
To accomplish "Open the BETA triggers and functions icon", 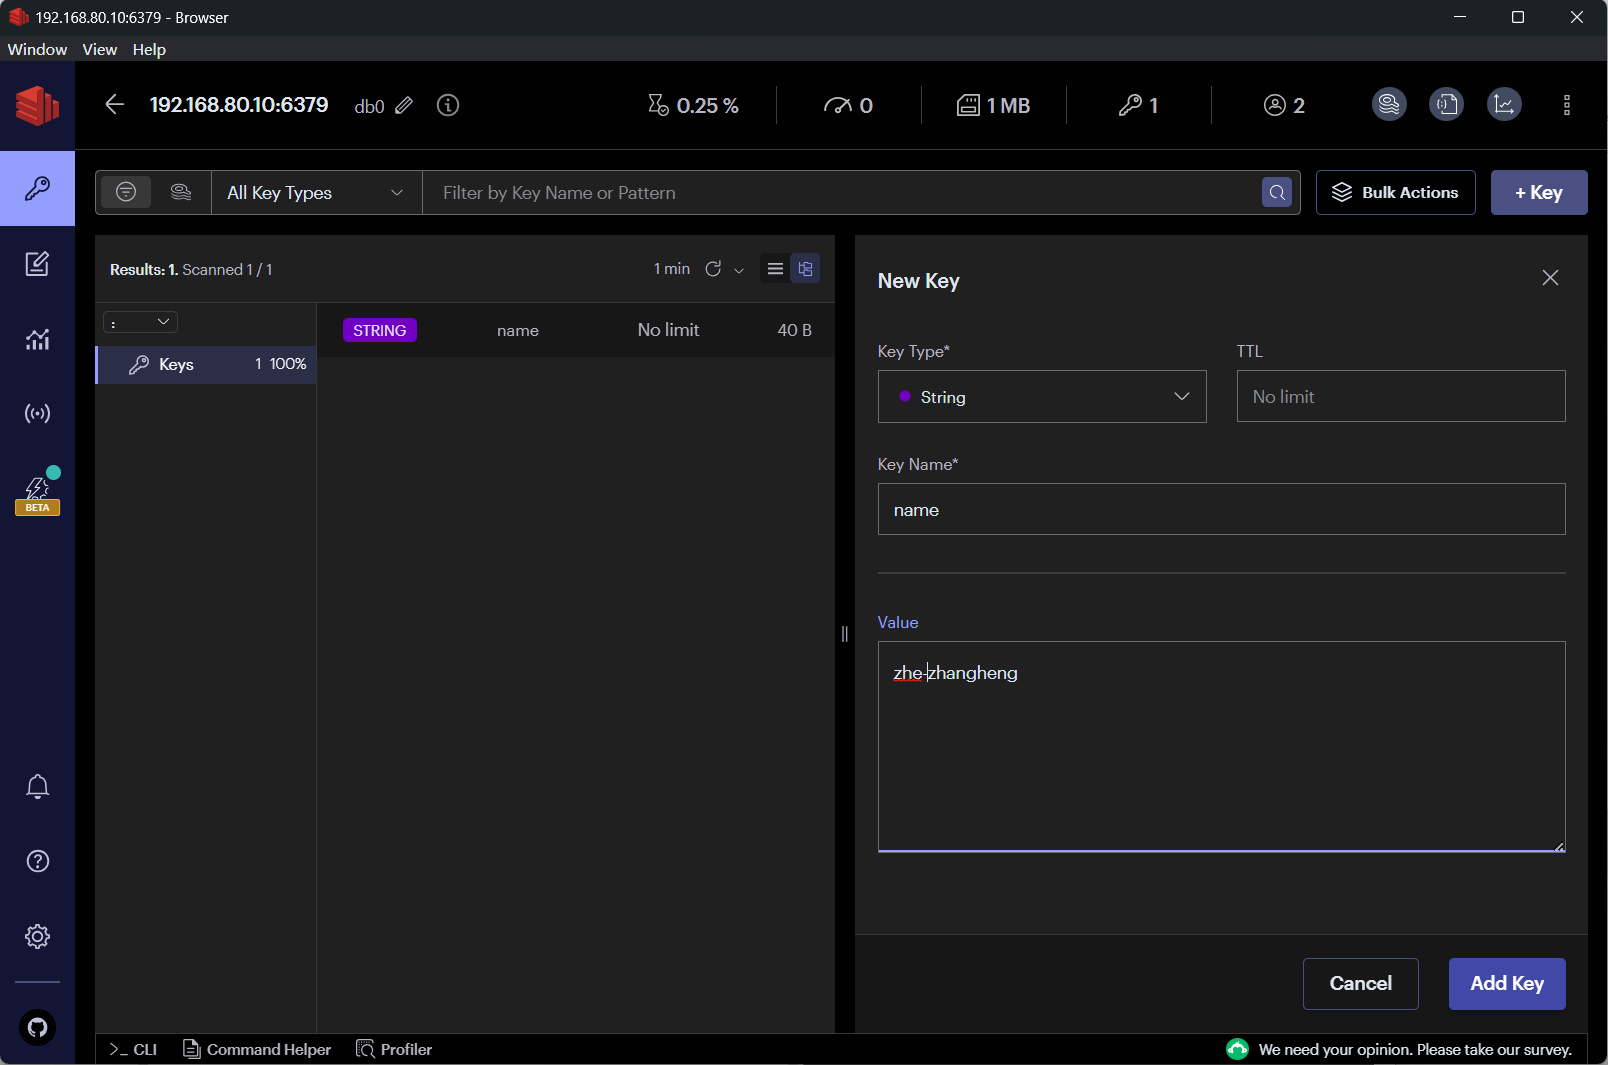I will pos(37,492).
